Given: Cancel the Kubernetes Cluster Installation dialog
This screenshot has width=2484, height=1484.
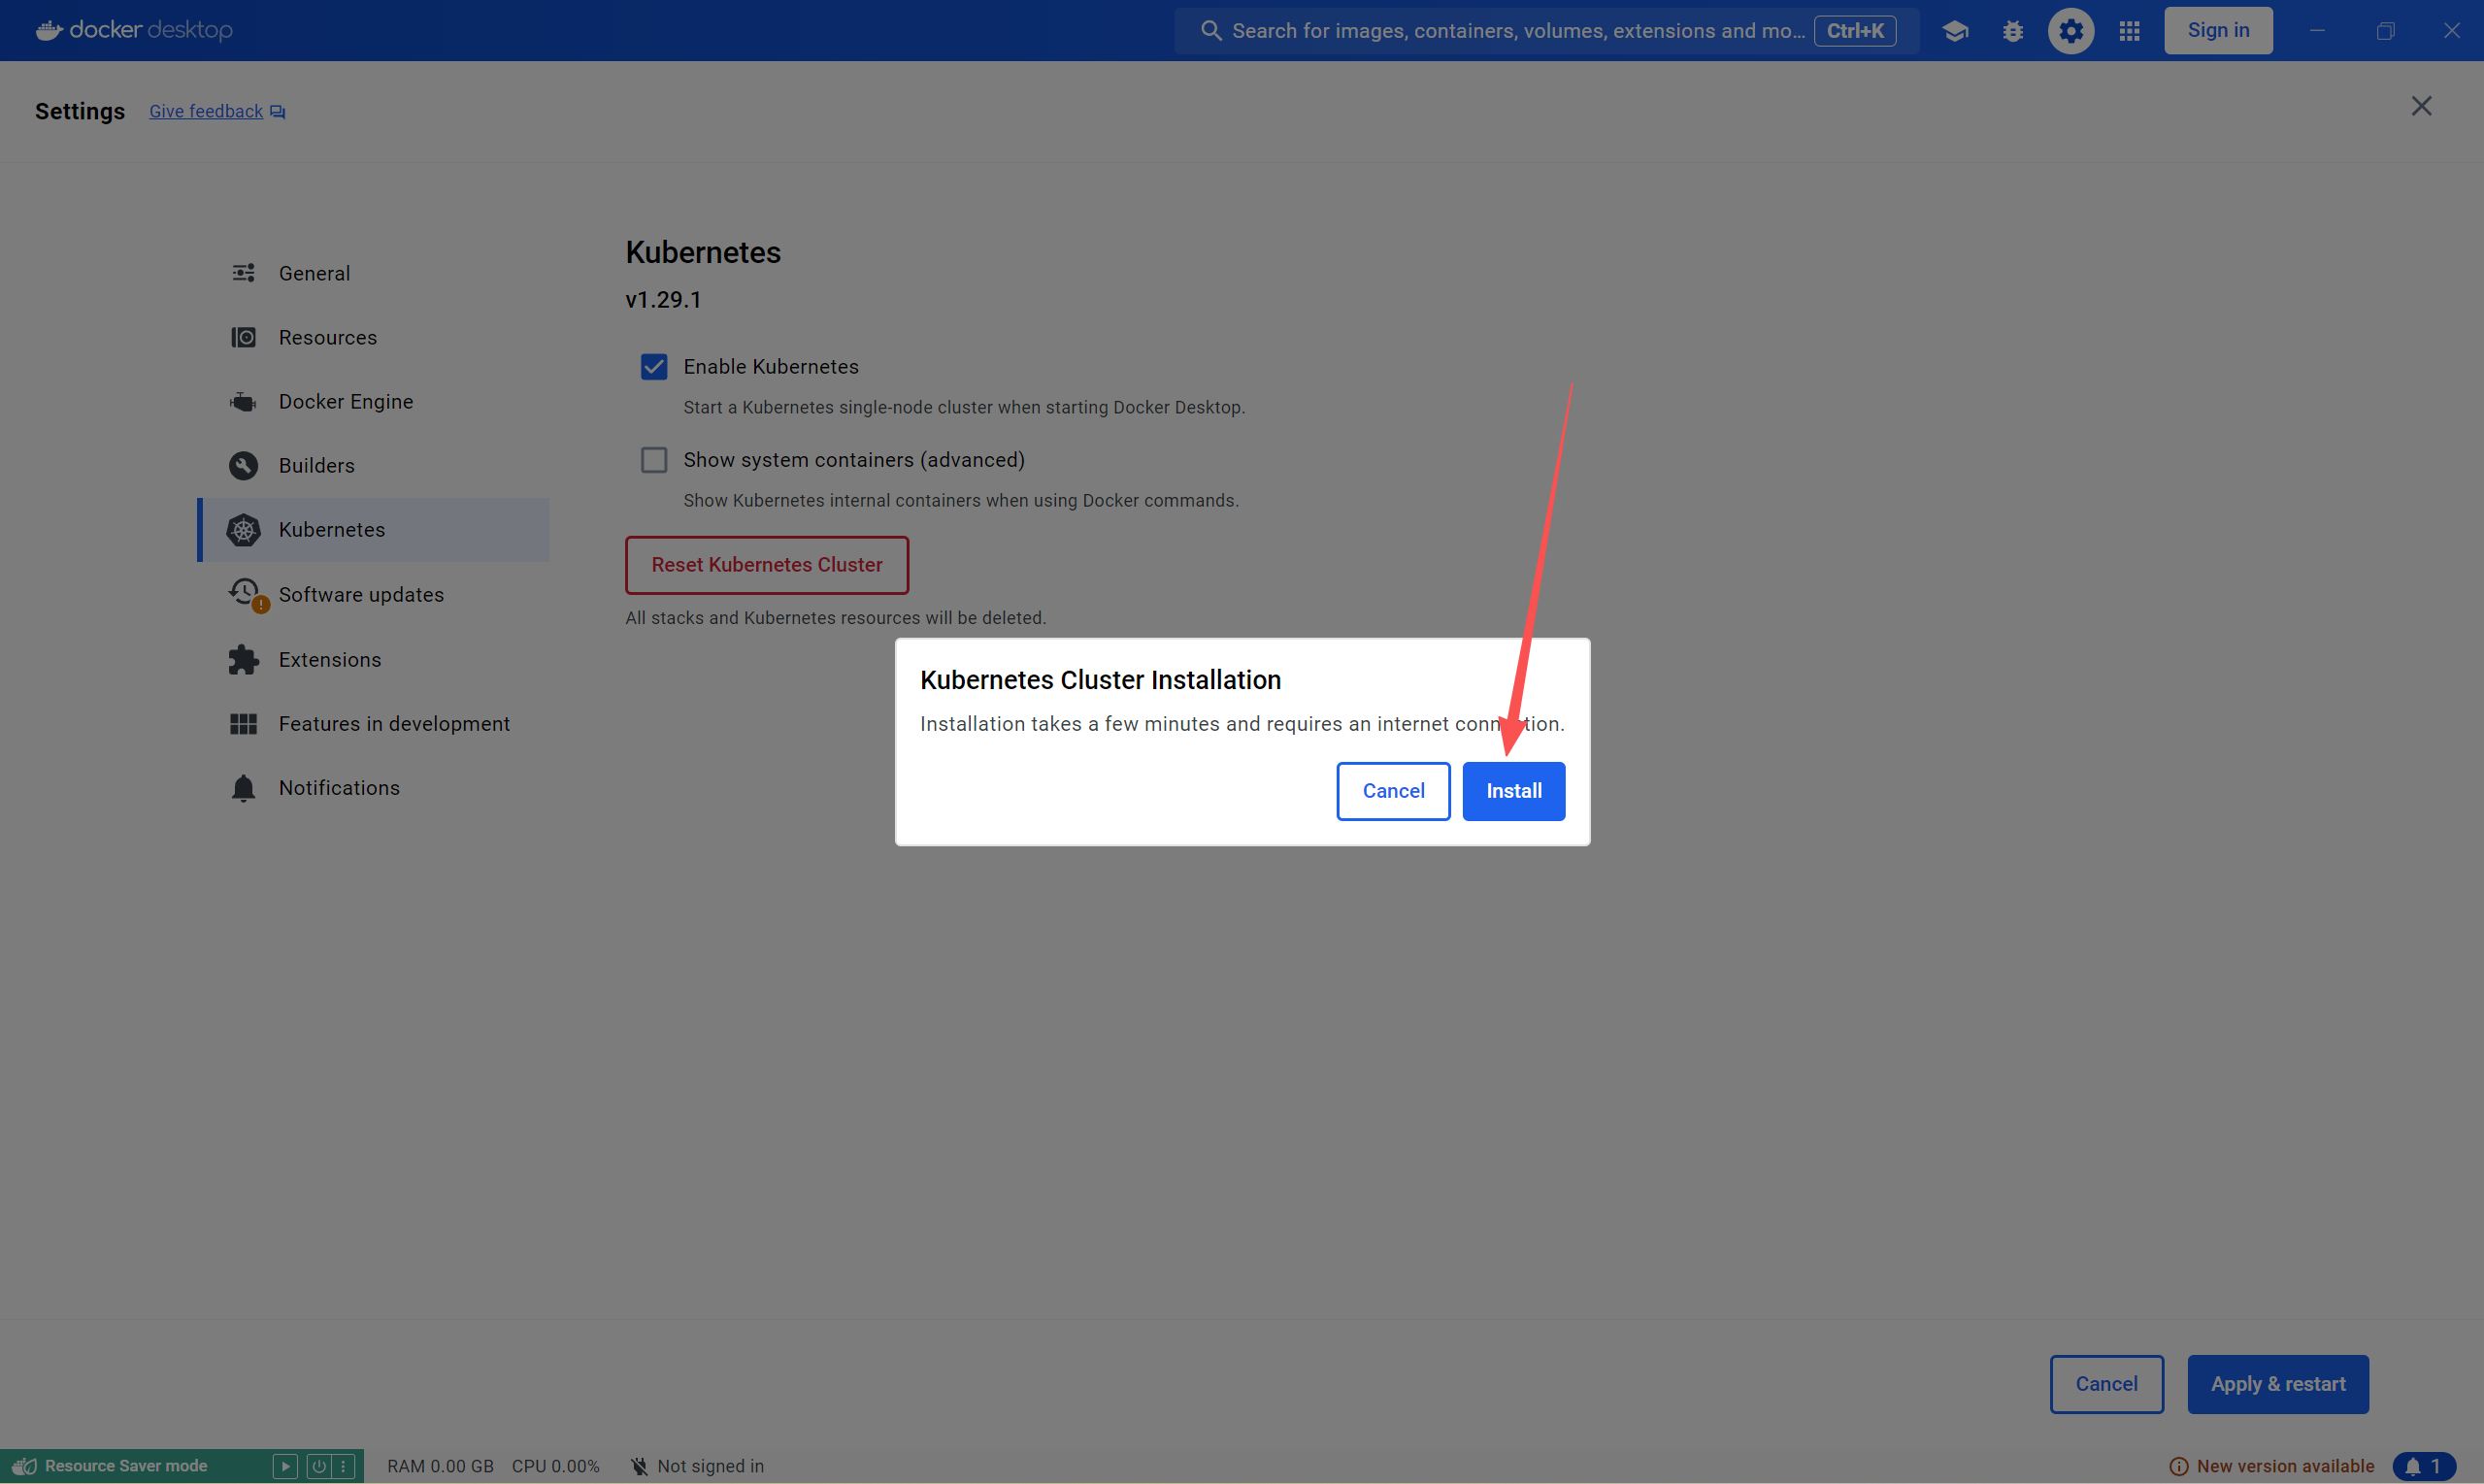Looking at the screenshot, I should tap(1392, 791).
